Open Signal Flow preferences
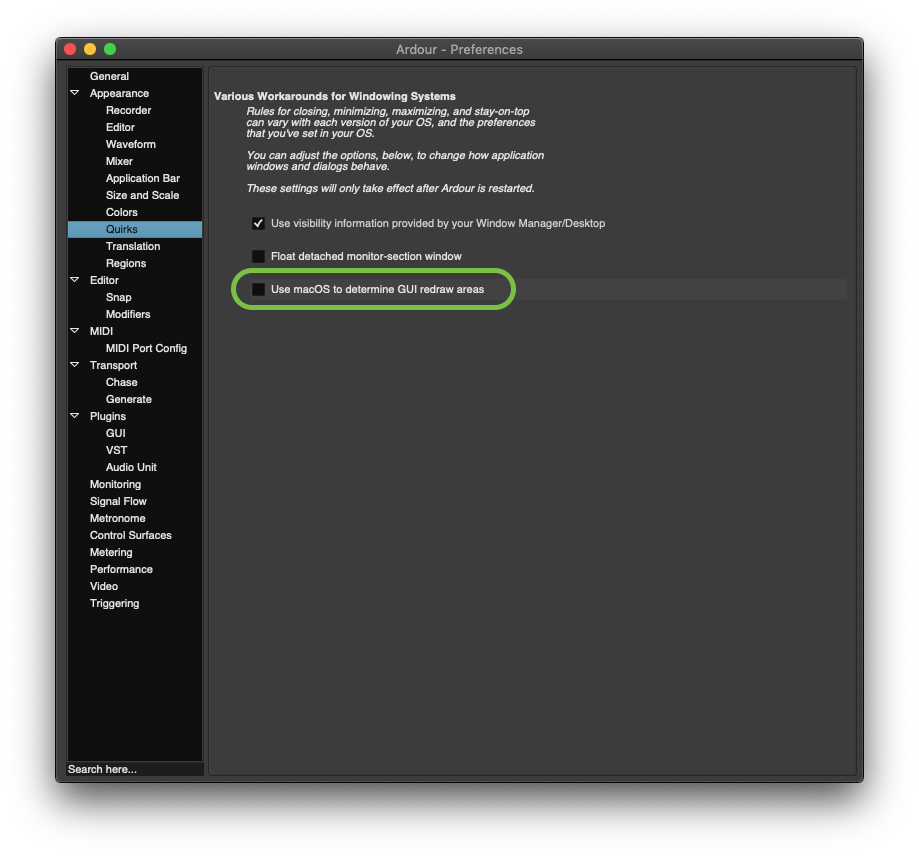Image resolution: width=919 pixels, height=856 pixels. [x=118, y=501]
